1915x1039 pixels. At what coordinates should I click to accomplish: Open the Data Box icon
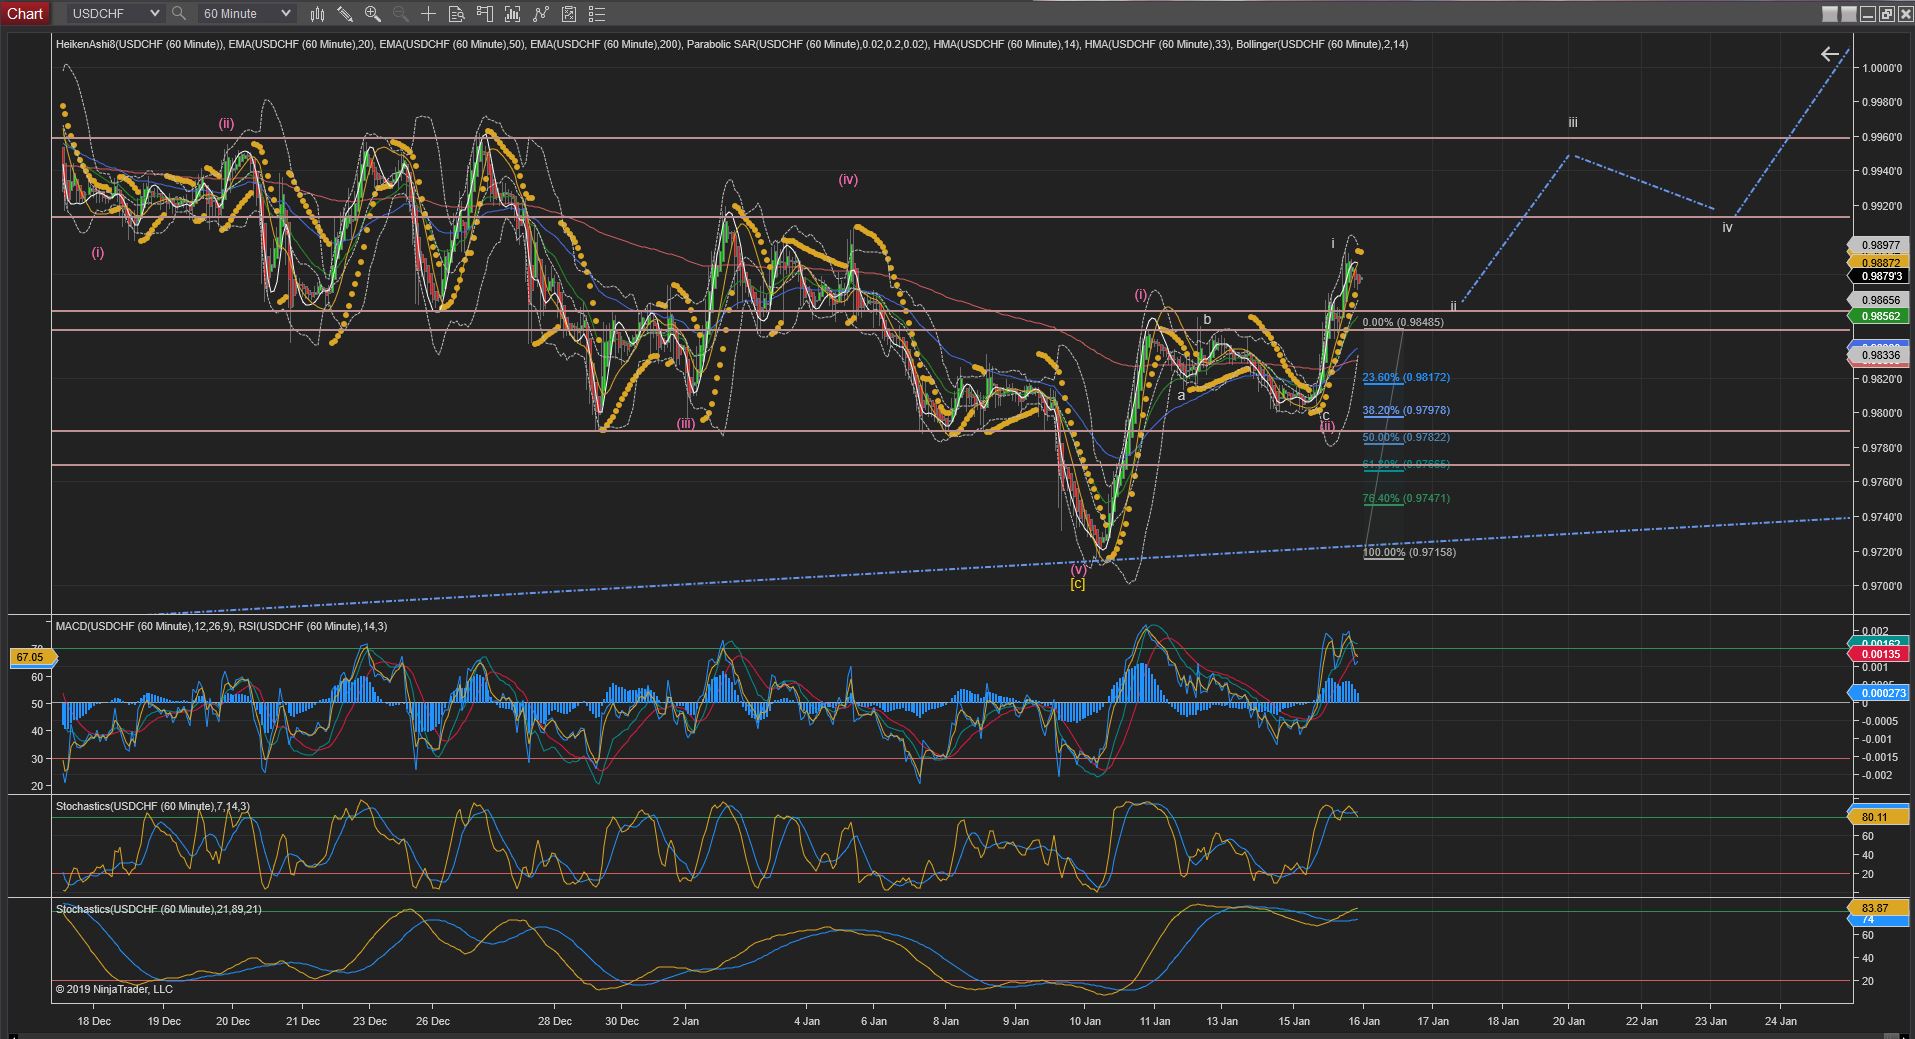[x=456, y=14]
